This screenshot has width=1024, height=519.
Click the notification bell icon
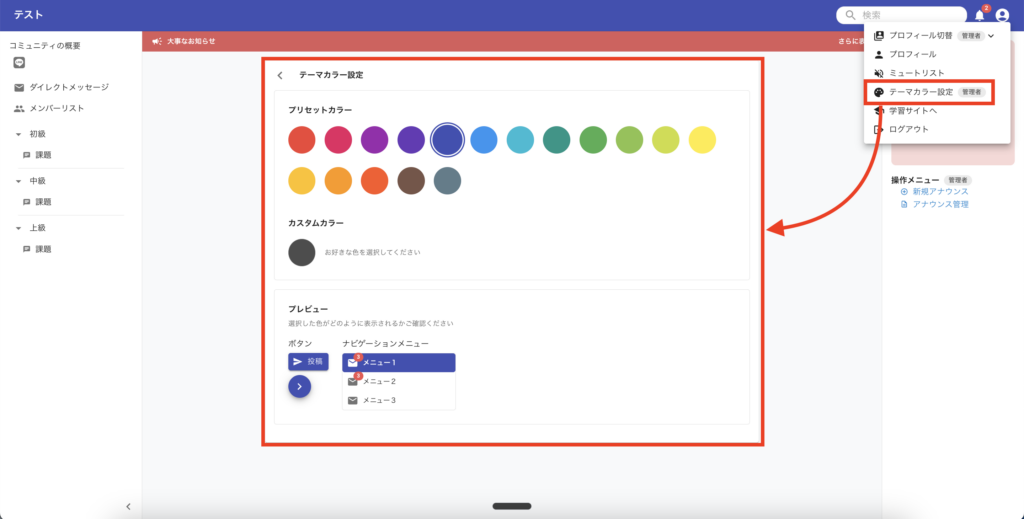click(x=979, y=15)
